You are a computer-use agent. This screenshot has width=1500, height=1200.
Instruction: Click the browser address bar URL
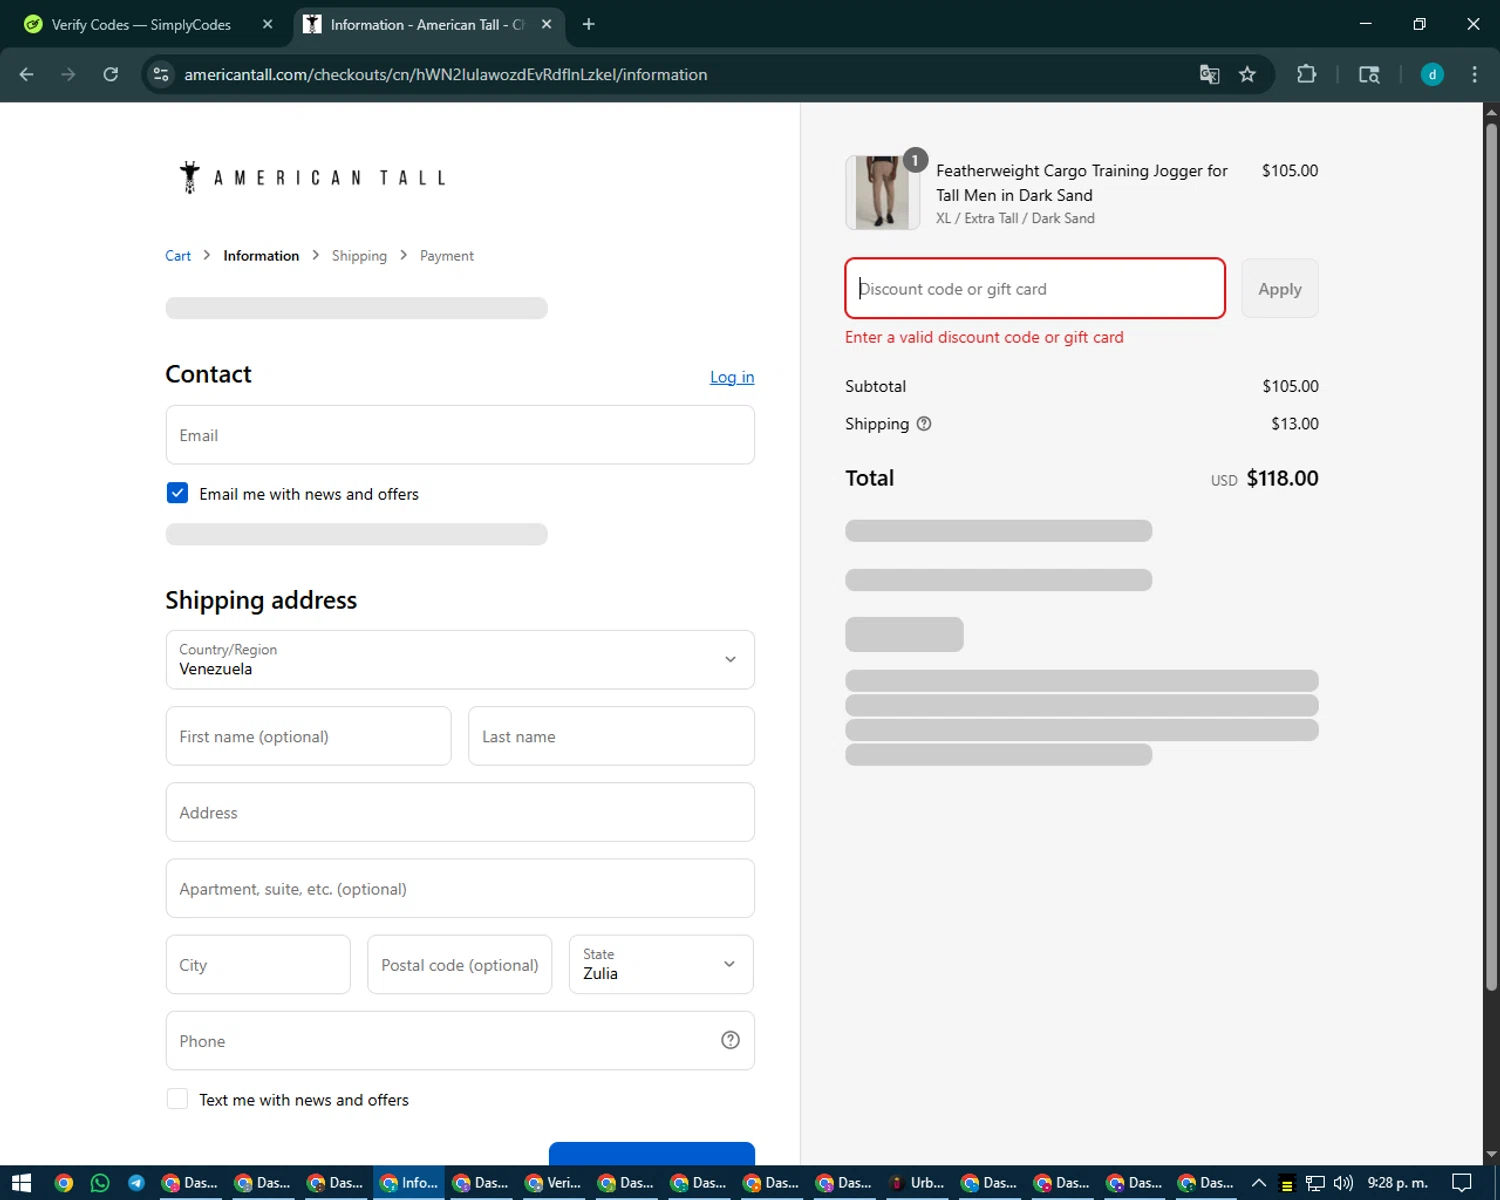[x=446, y=74]
